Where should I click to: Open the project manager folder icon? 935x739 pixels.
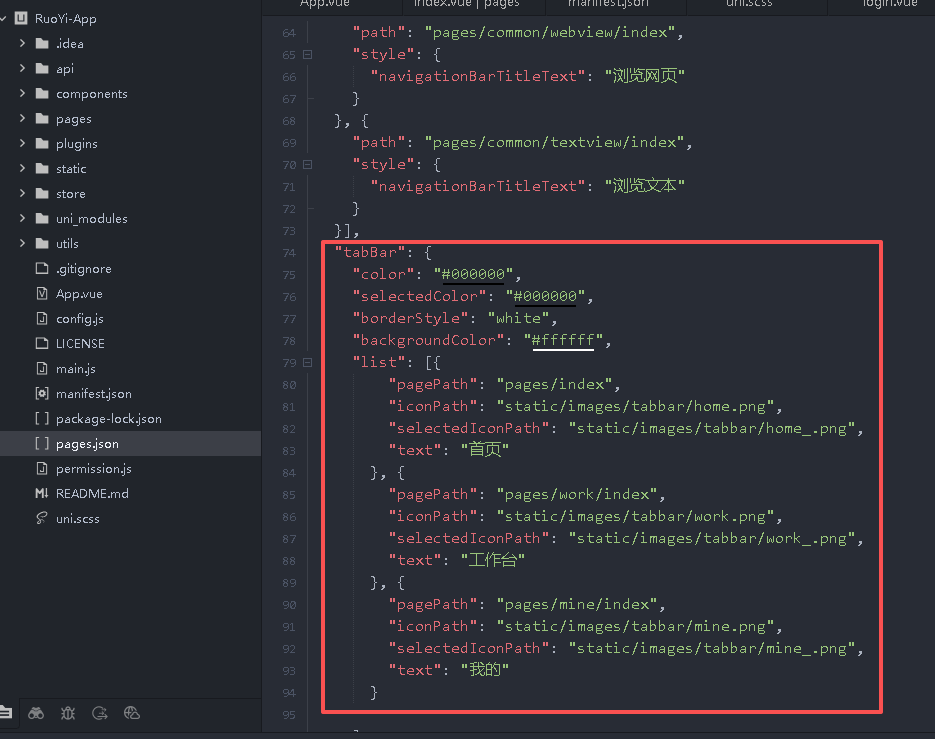point(6,713)
